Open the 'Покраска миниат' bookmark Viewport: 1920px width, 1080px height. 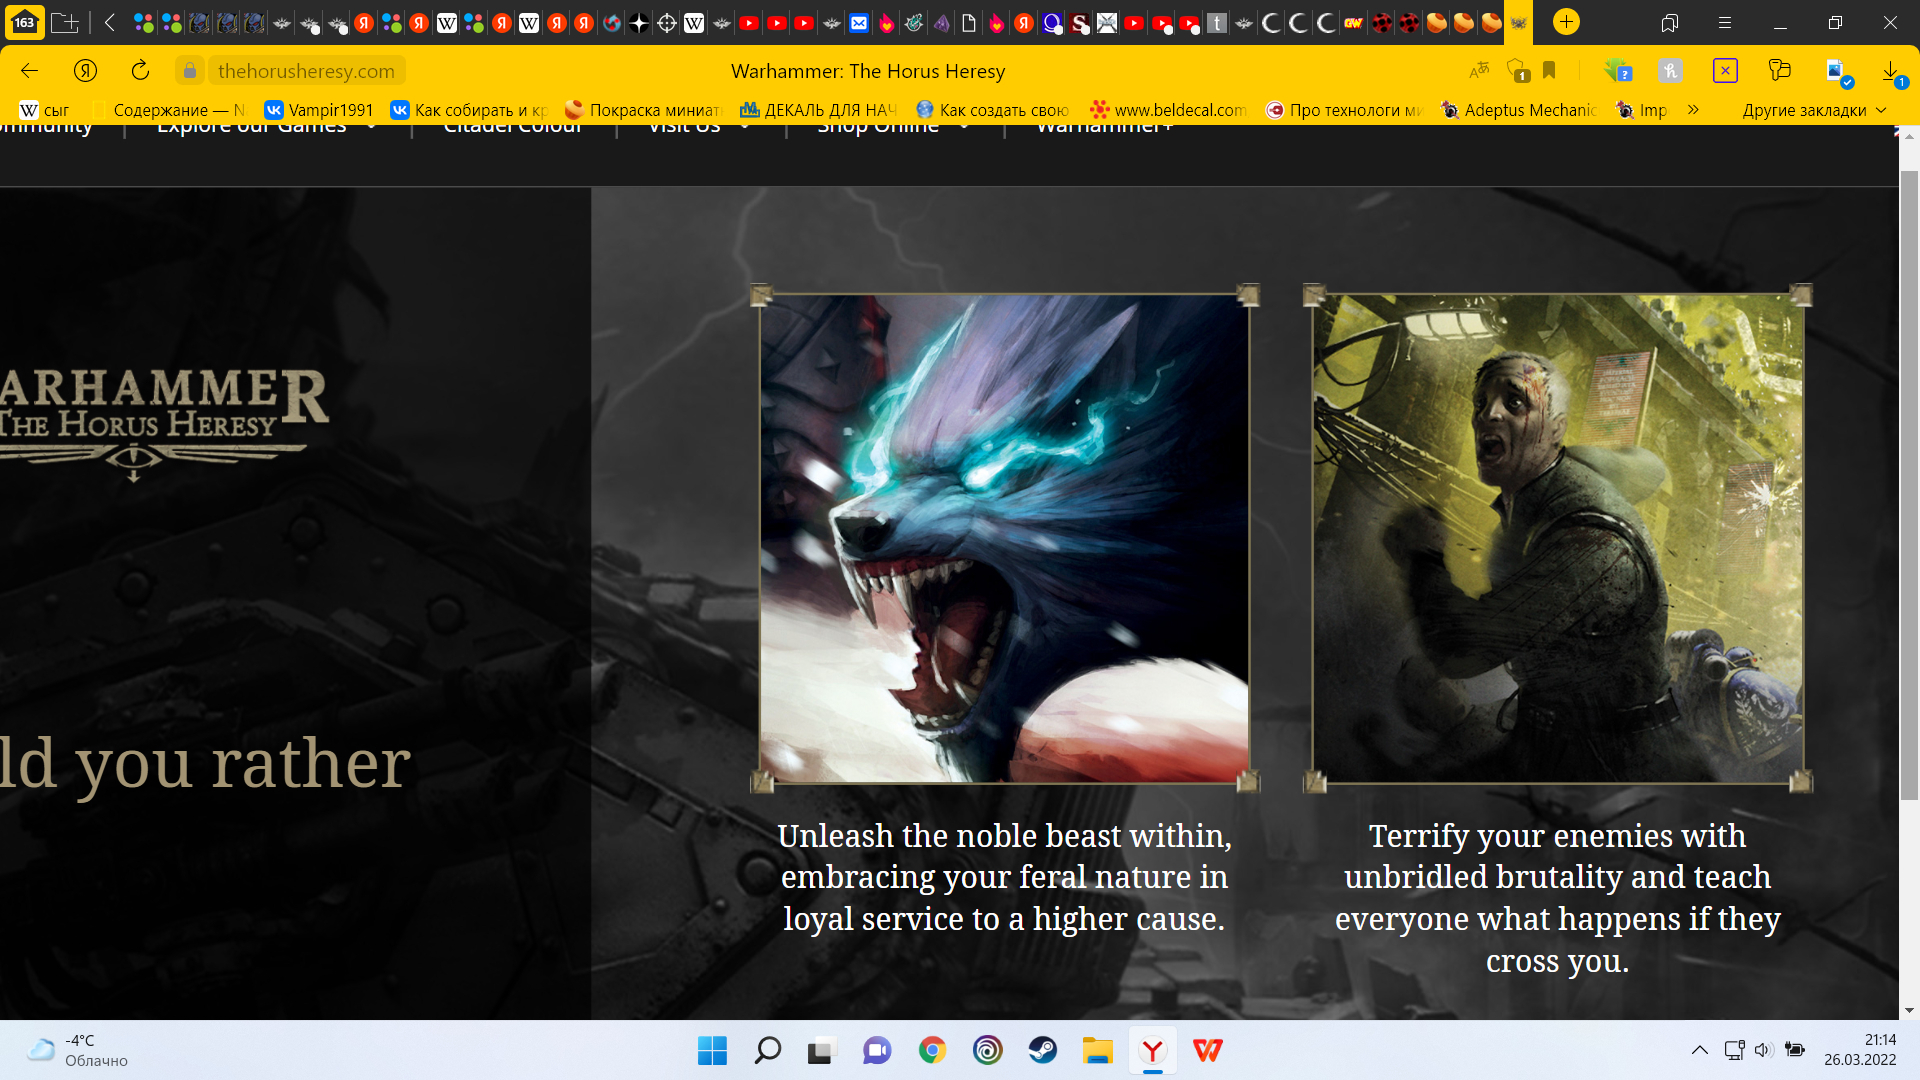click(x=643, y=110)
